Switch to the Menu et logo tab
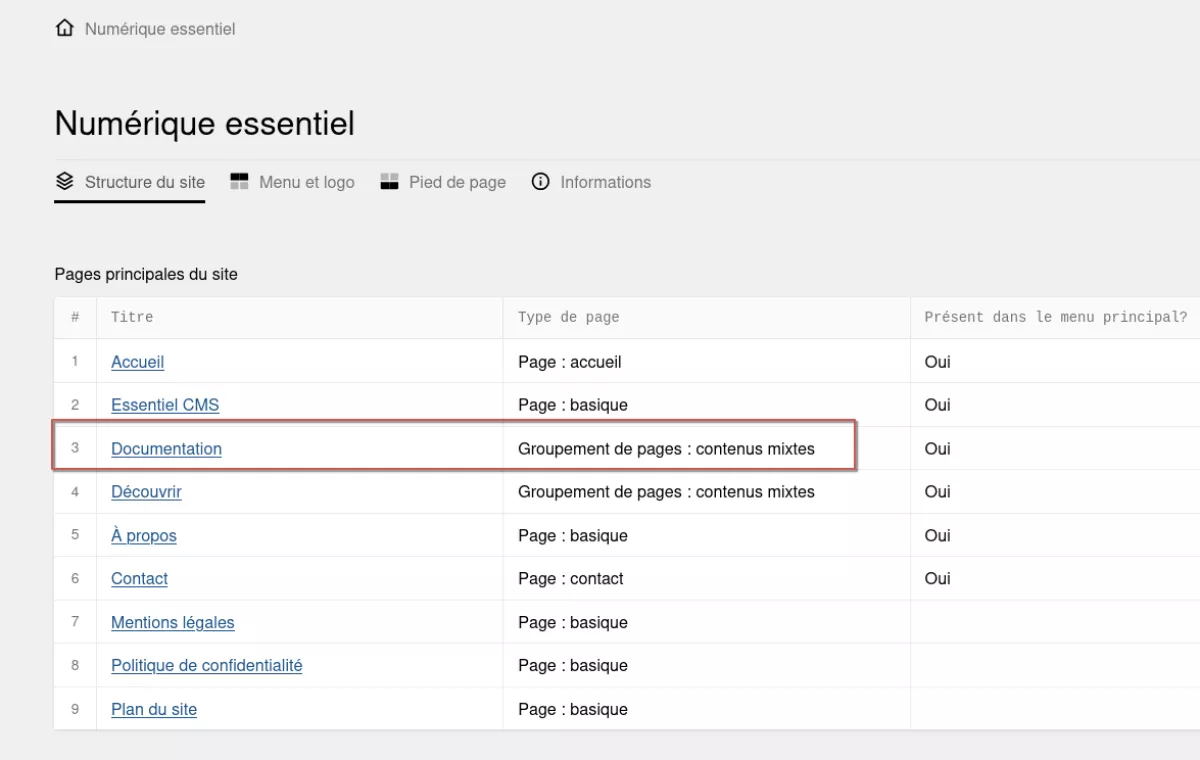Screen dimensions: 1200x760 tap(293, 182)
